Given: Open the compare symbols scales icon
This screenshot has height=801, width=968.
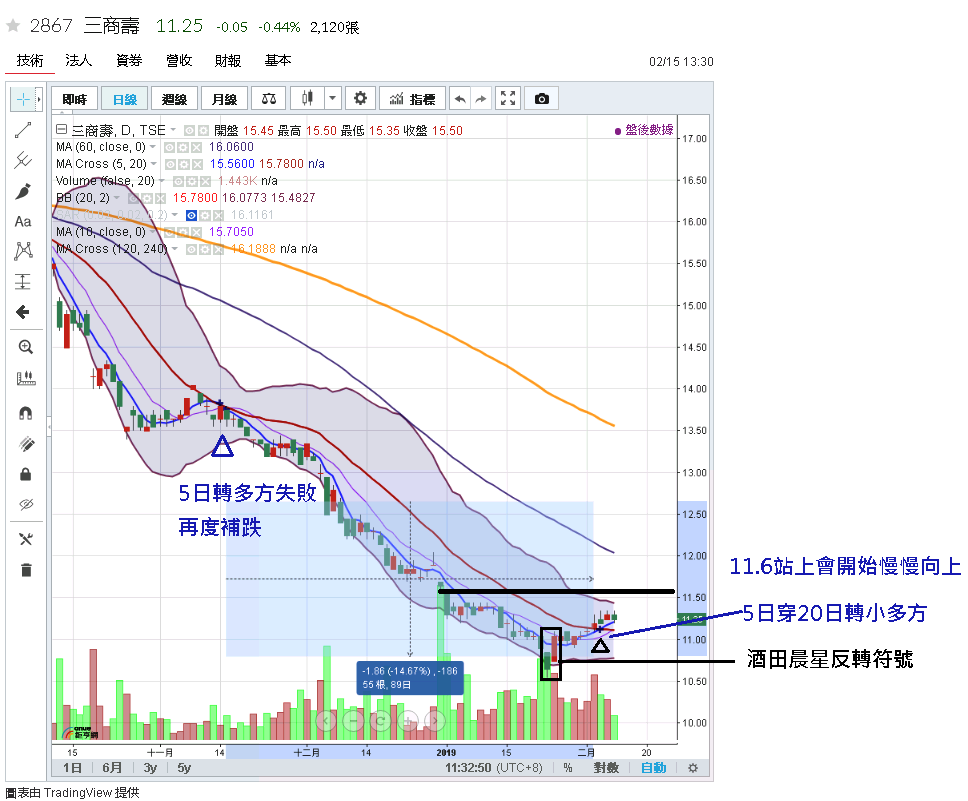Looking at the screenshot, I should click(269, 99).
